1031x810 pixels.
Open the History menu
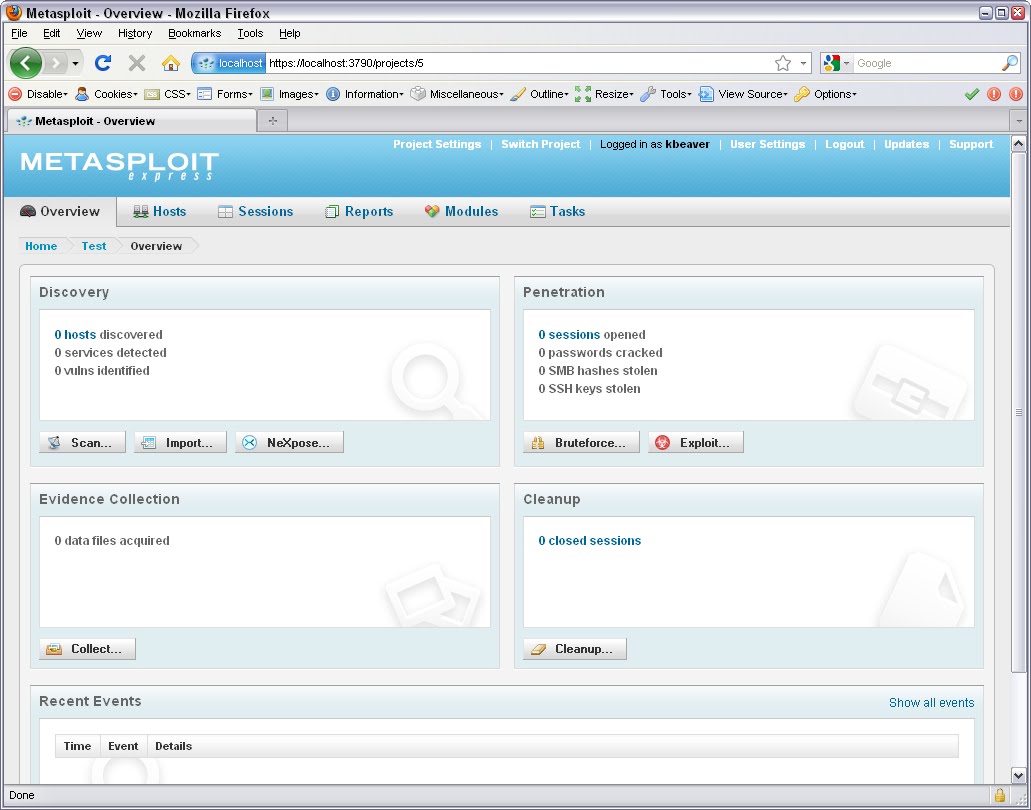[x=135, y=33]
